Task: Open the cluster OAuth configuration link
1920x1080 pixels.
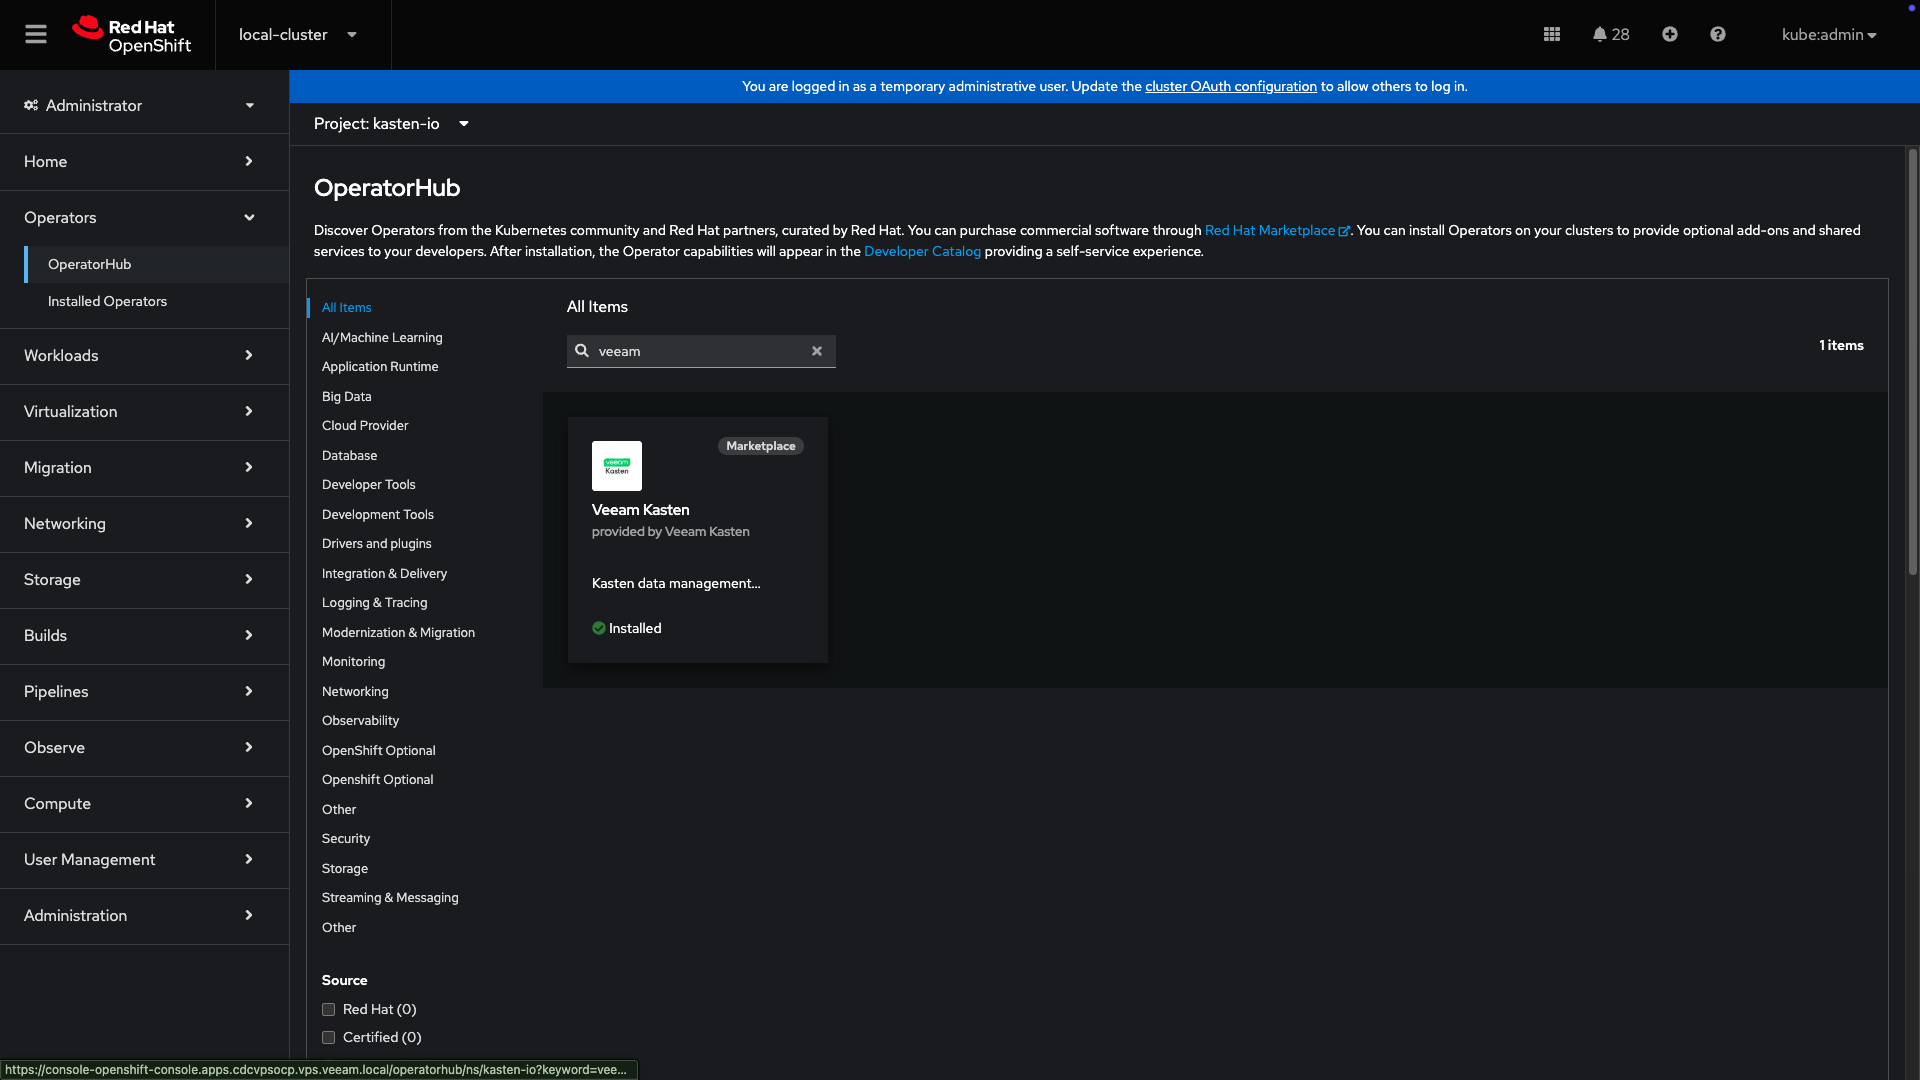Action: (x=1230, y=86)
